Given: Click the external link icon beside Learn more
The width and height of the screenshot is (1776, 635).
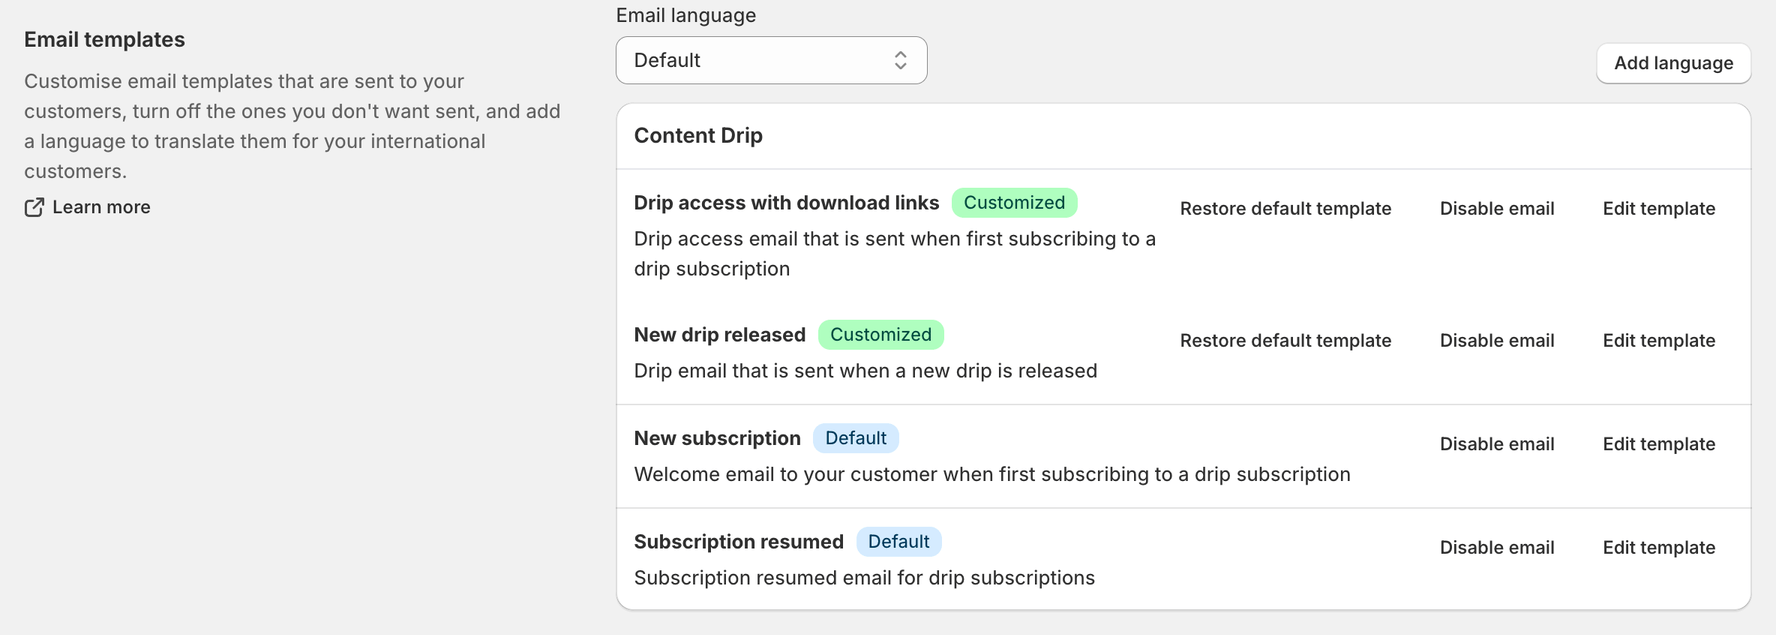Looking at the screenshot, I should point(34,207).
